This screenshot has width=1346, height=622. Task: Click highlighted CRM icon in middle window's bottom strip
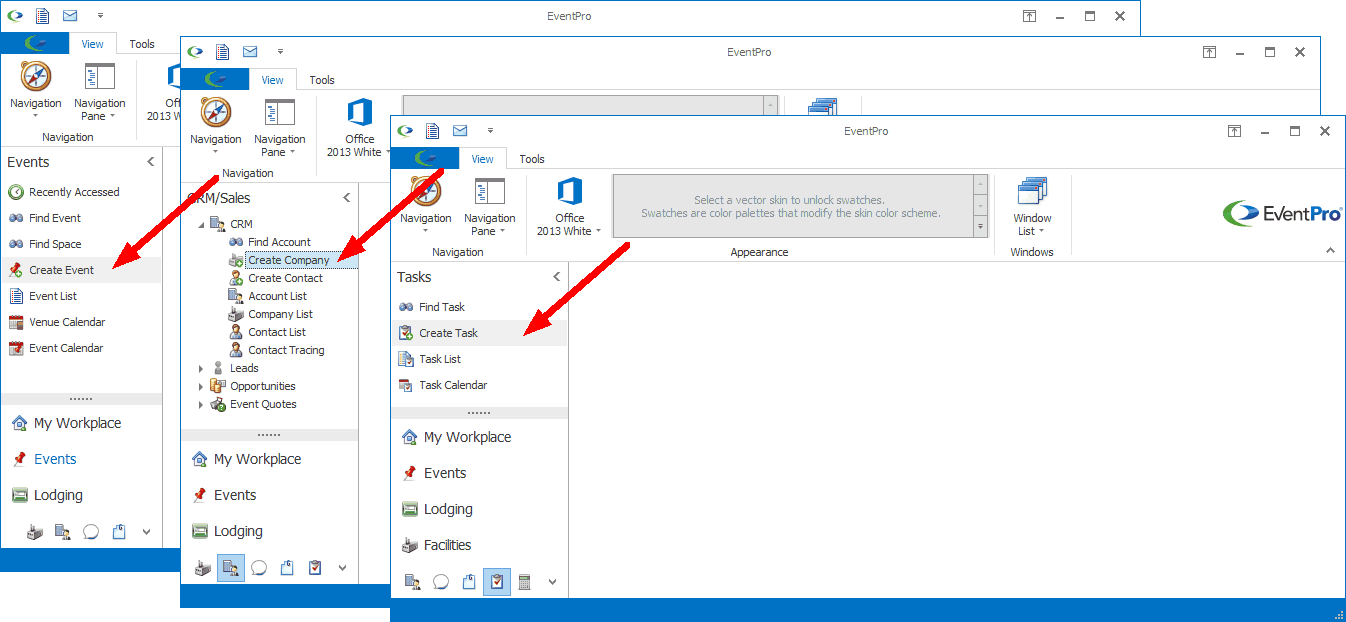pyautogui.click(x=231, y=568)
